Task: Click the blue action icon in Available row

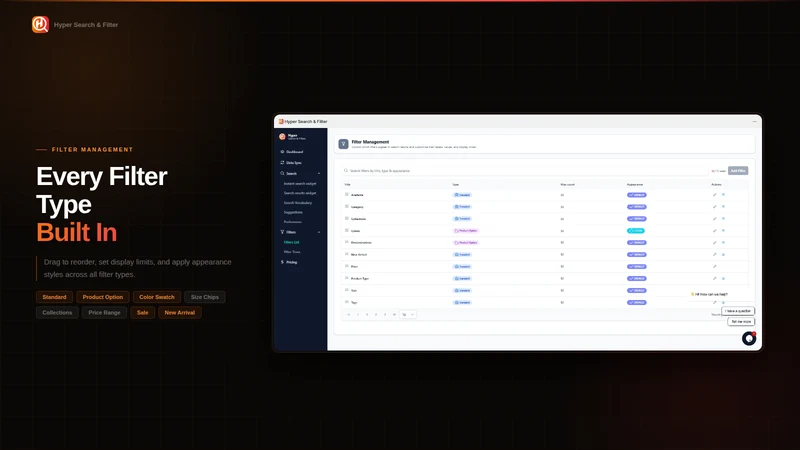Action: pos(723,195)
